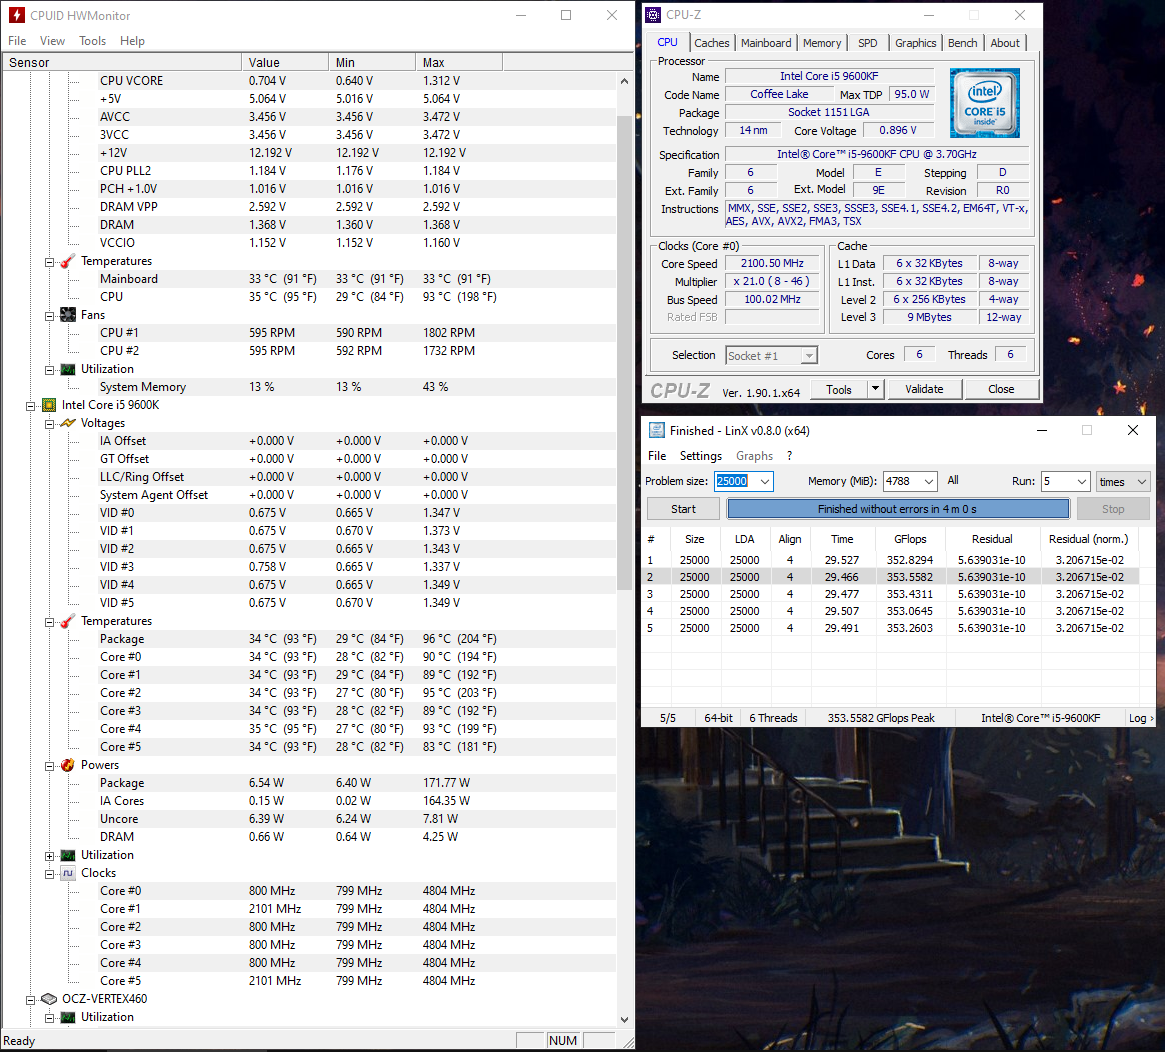1165x1052 pixels.
Task: Click the Finished without errors progress bar
Action: coord(898,509)
